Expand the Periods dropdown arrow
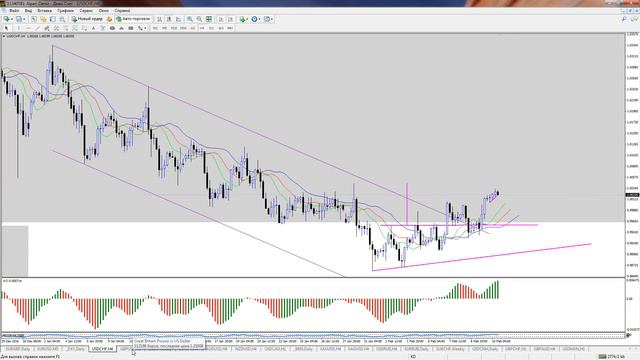Image resolution: width=640 pixels, height=360 pixels. 260,19
